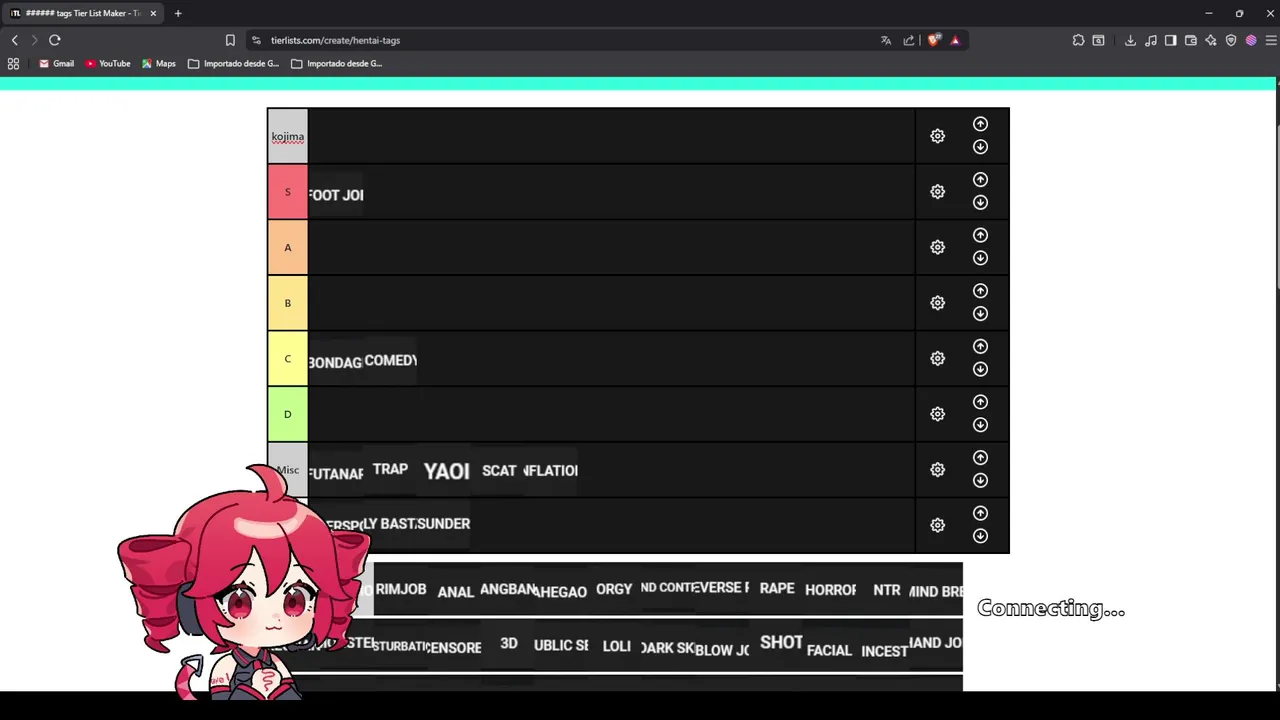This screenshot has height=720, width=1280.
Task: Click the translate page icon
Action: coord(886,40)
